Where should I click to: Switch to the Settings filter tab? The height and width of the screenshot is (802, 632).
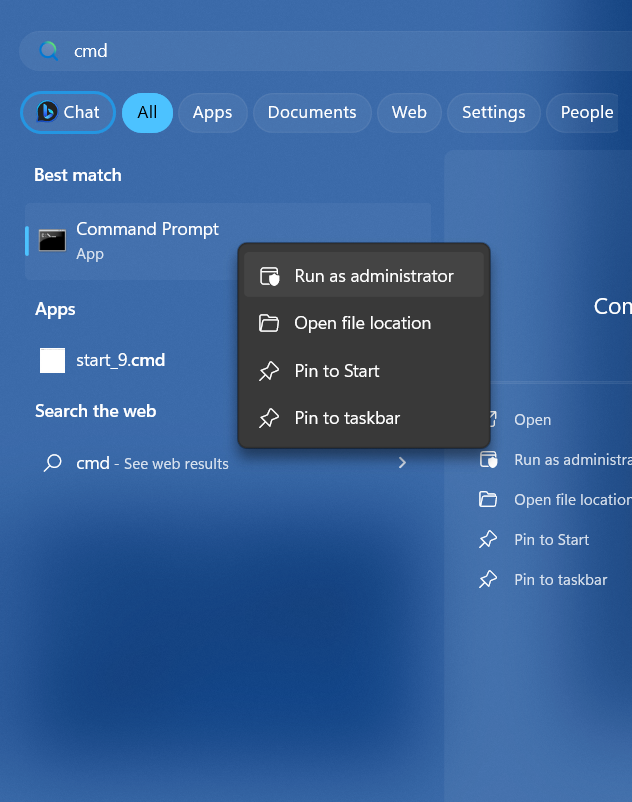click(x=493, y=113)
